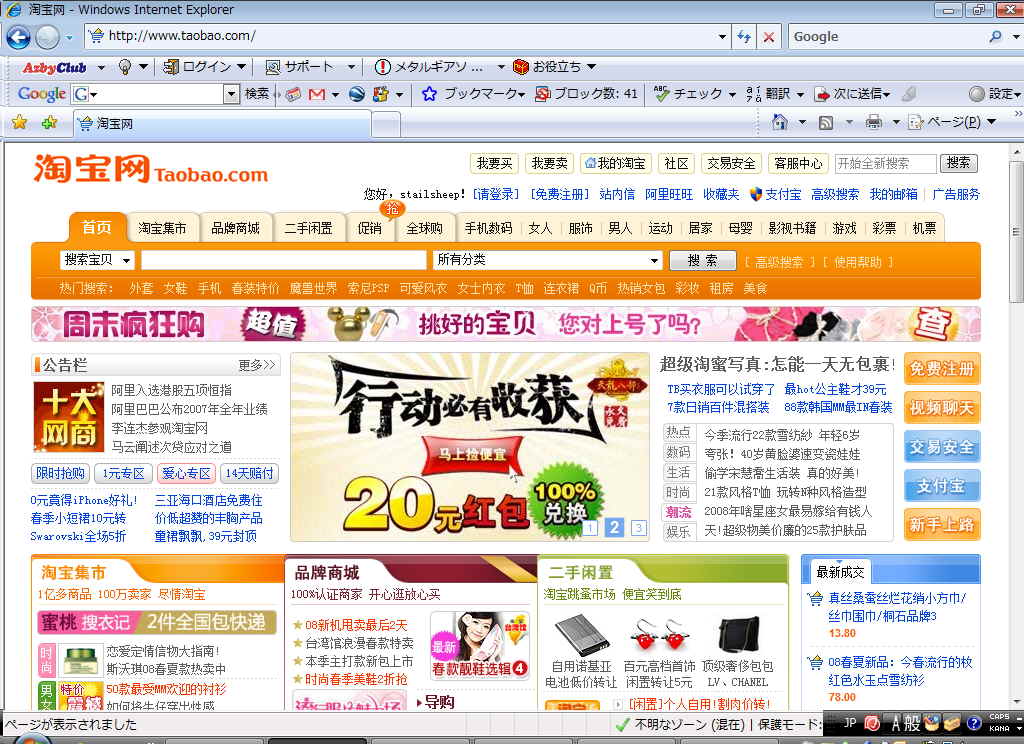
Task: Click the blue globe icon in Google toolbar
Action: [x=357, y=94]
